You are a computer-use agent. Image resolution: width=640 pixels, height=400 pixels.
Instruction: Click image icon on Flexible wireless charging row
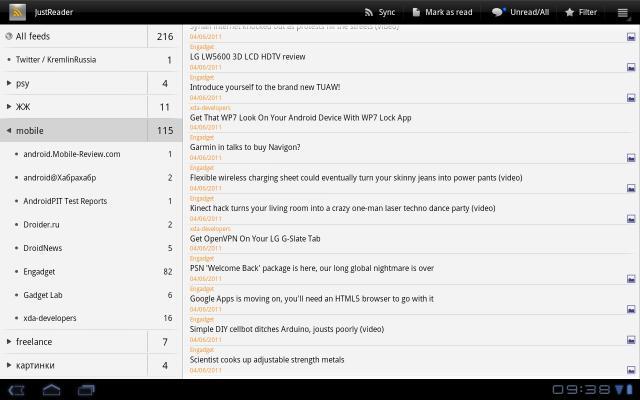[x=631, y=188]
